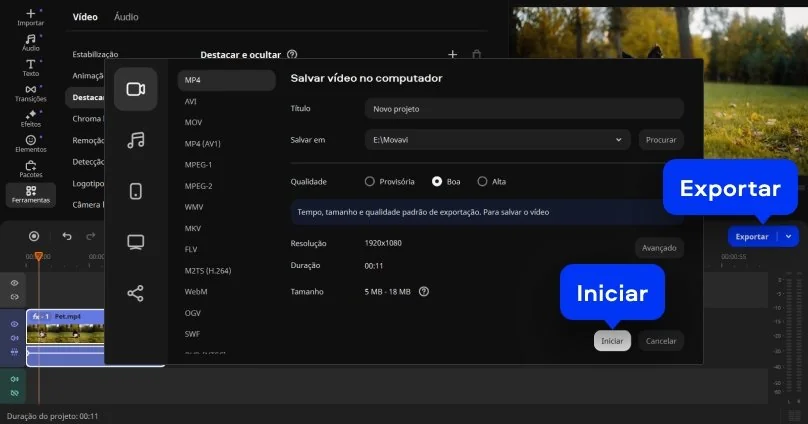Choose the mobile device export icon
The height and width of the screenshot is (424, 808).
pos(135,191)
